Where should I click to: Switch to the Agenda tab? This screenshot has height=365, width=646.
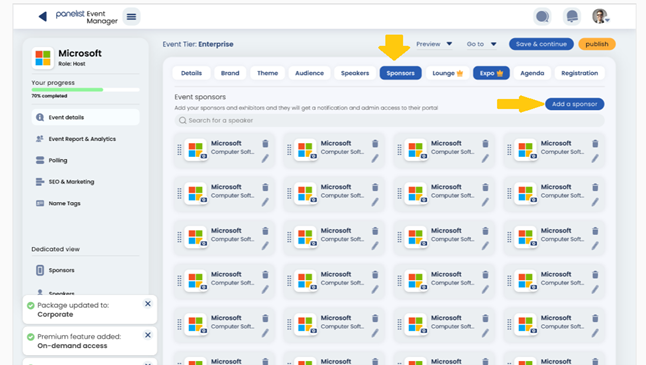pos(532,73)
